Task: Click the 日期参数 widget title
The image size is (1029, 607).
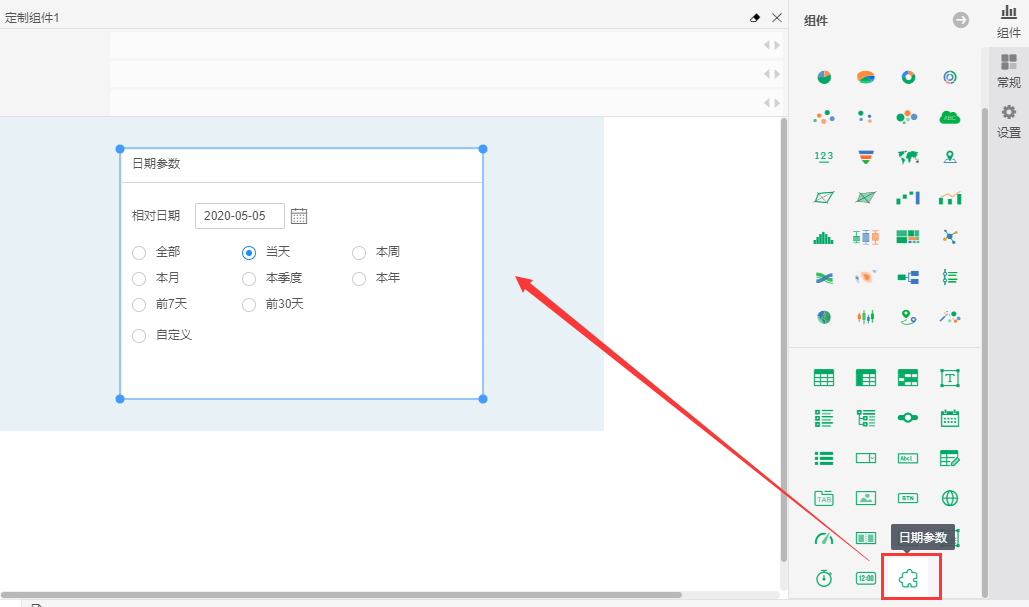Action: 156,164
